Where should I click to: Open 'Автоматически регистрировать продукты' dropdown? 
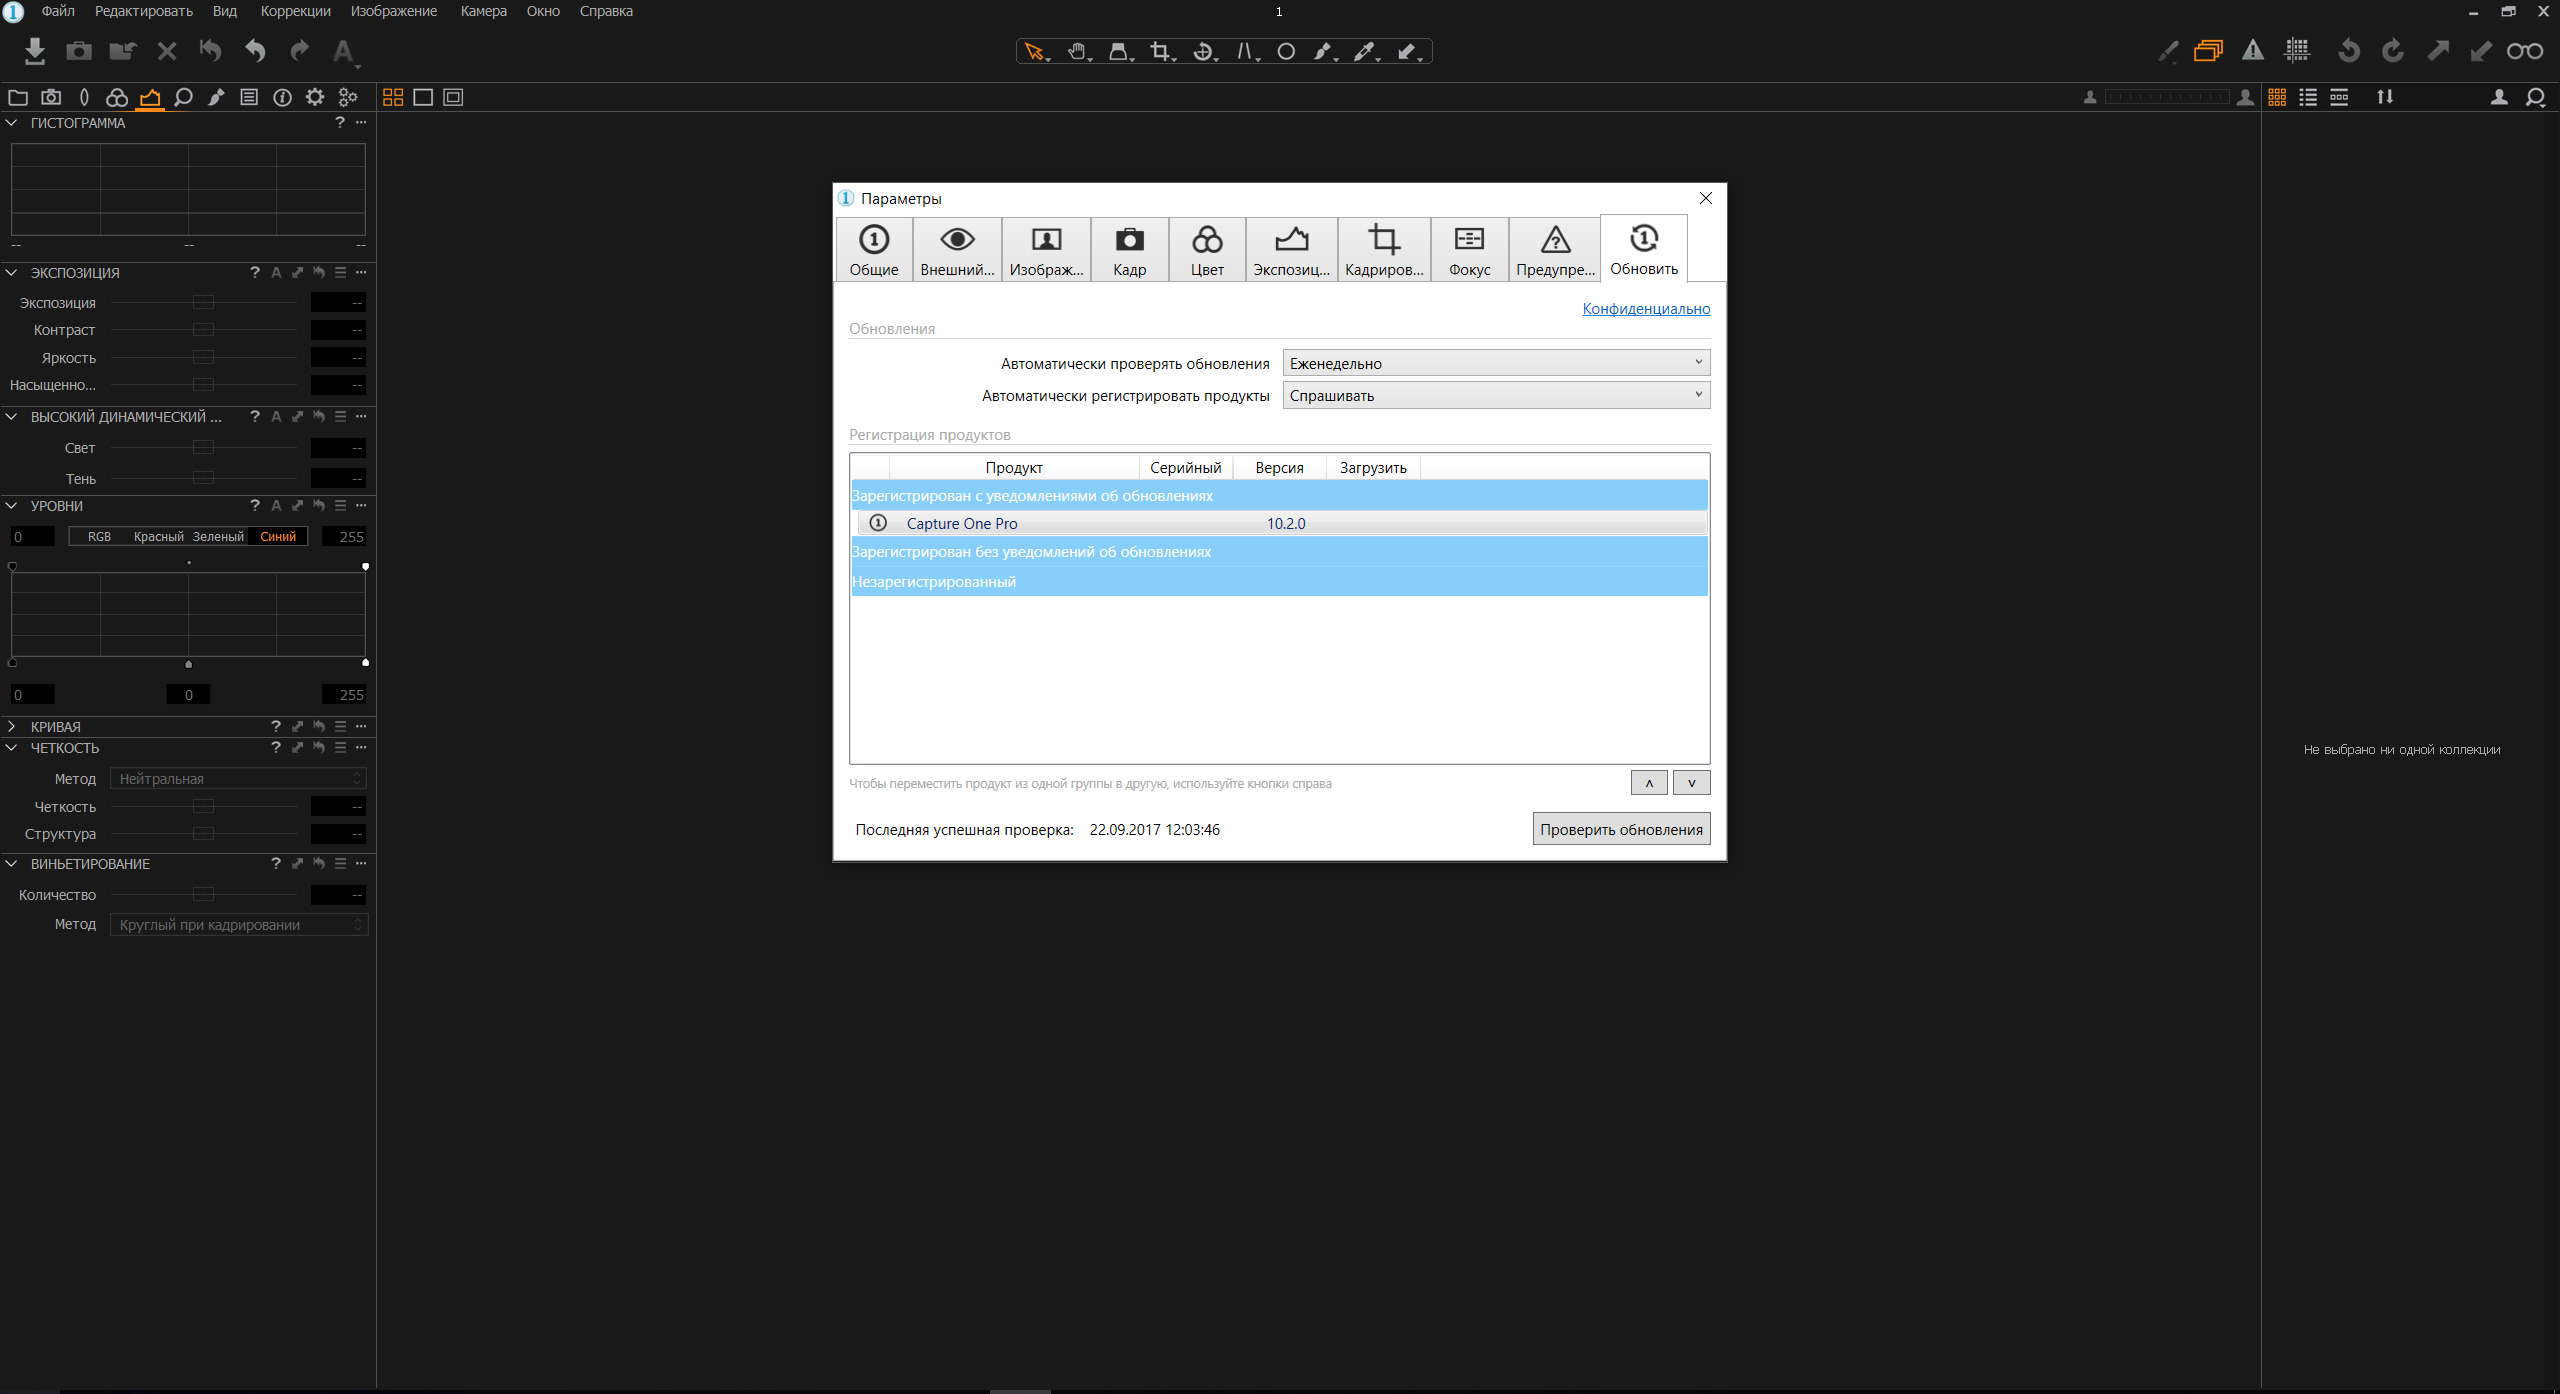tap(1496, 395)
